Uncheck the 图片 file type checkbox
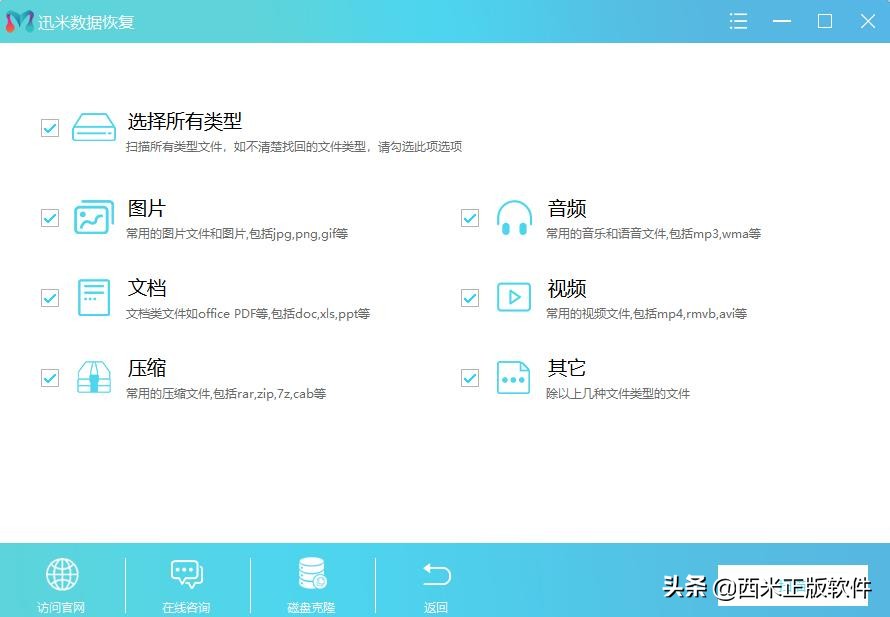 [x=49, y=217]
